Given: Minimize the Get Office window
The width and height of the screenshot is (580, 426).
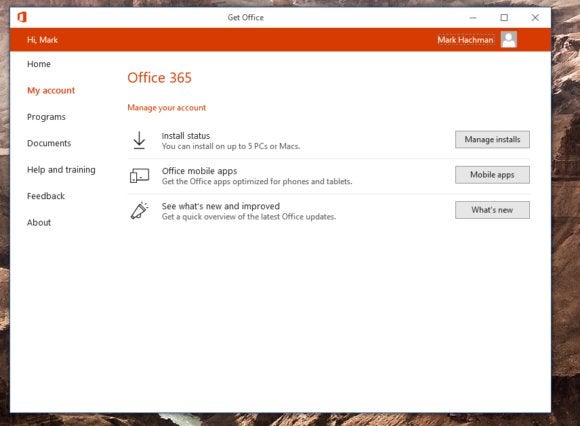Looking at the screenshot, I should click(473, 17).
